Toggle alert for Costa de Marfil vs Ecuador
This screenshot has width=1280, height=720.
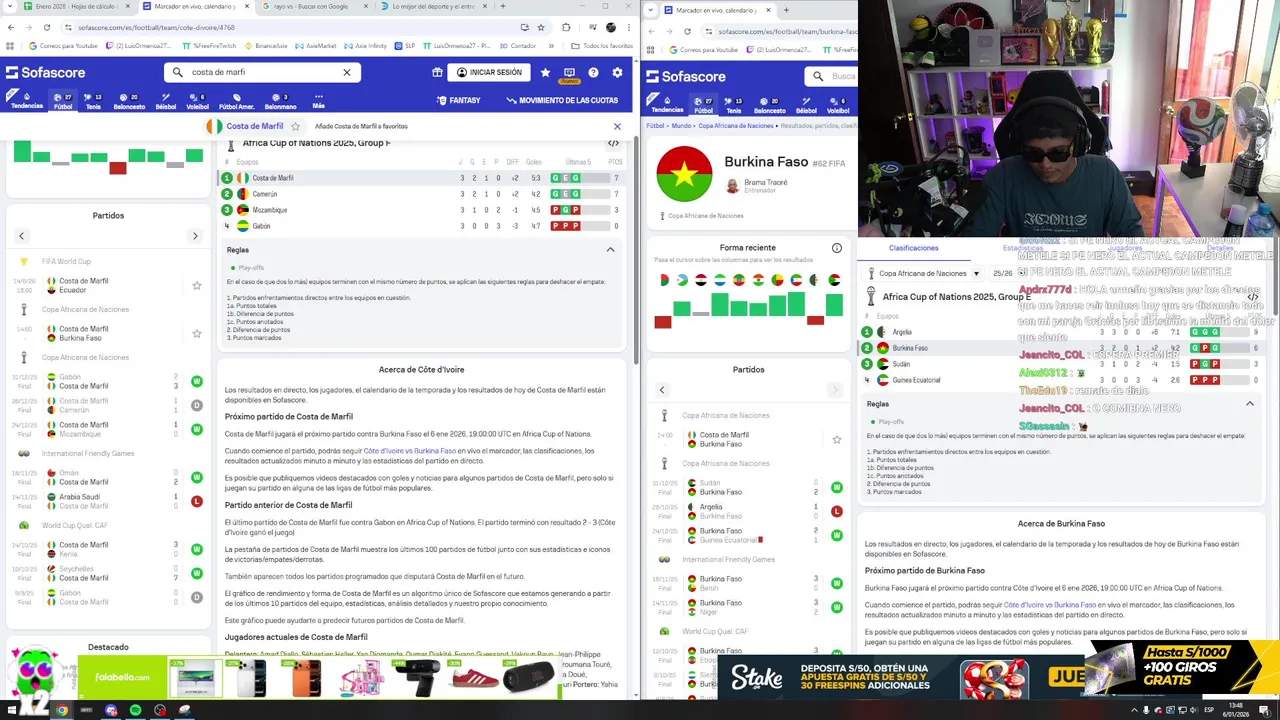(x=197, y=285)
